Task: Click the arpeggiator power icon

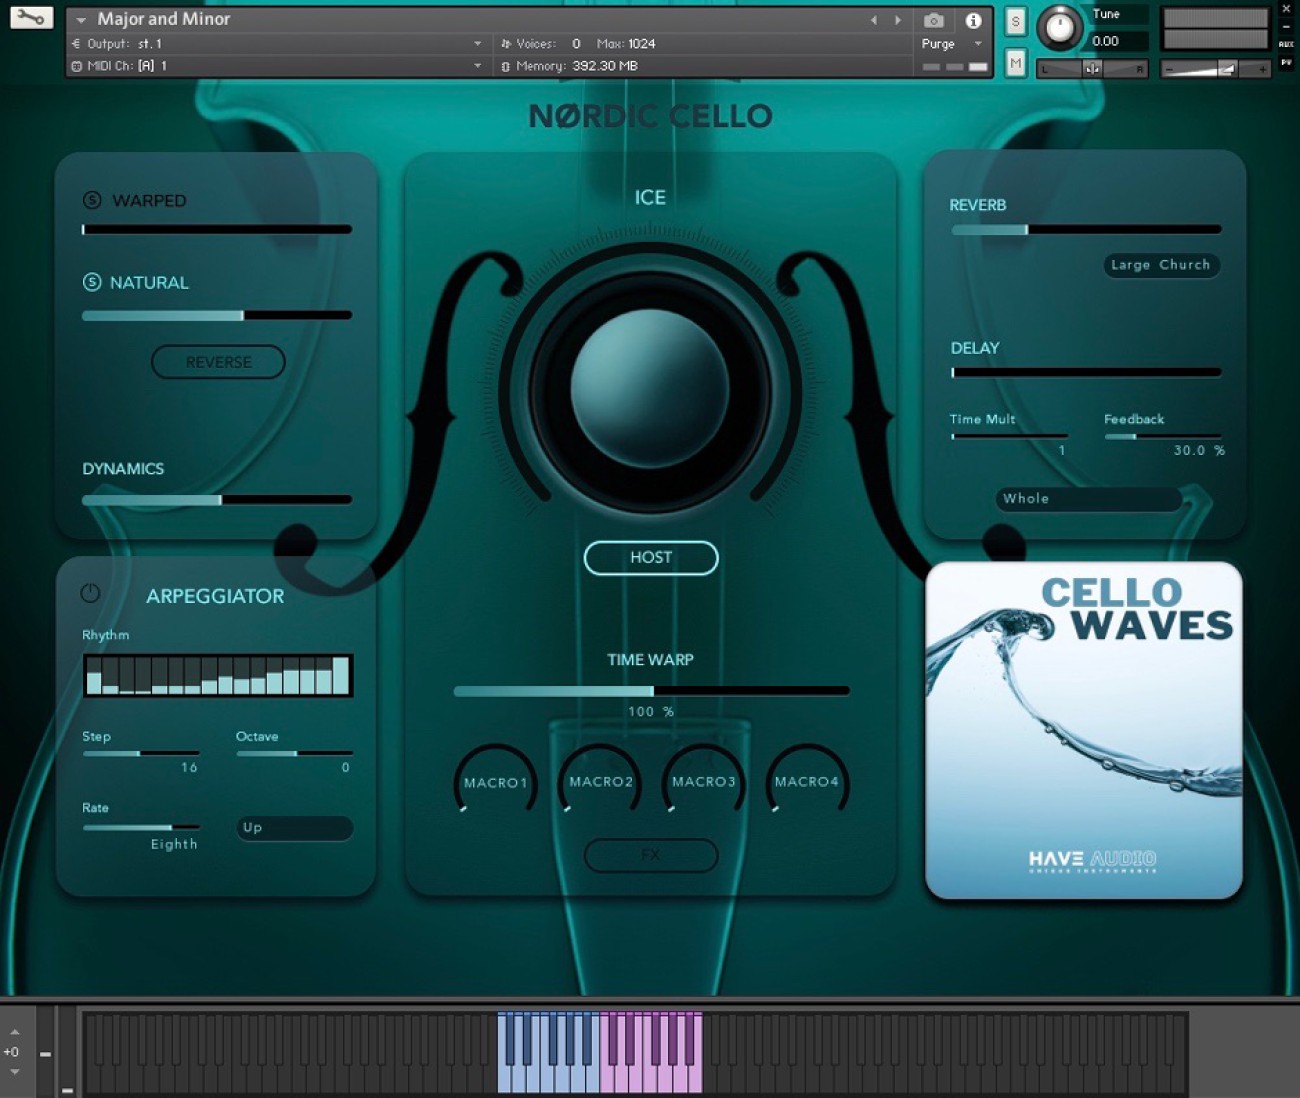Action: (x=89, y=594)
